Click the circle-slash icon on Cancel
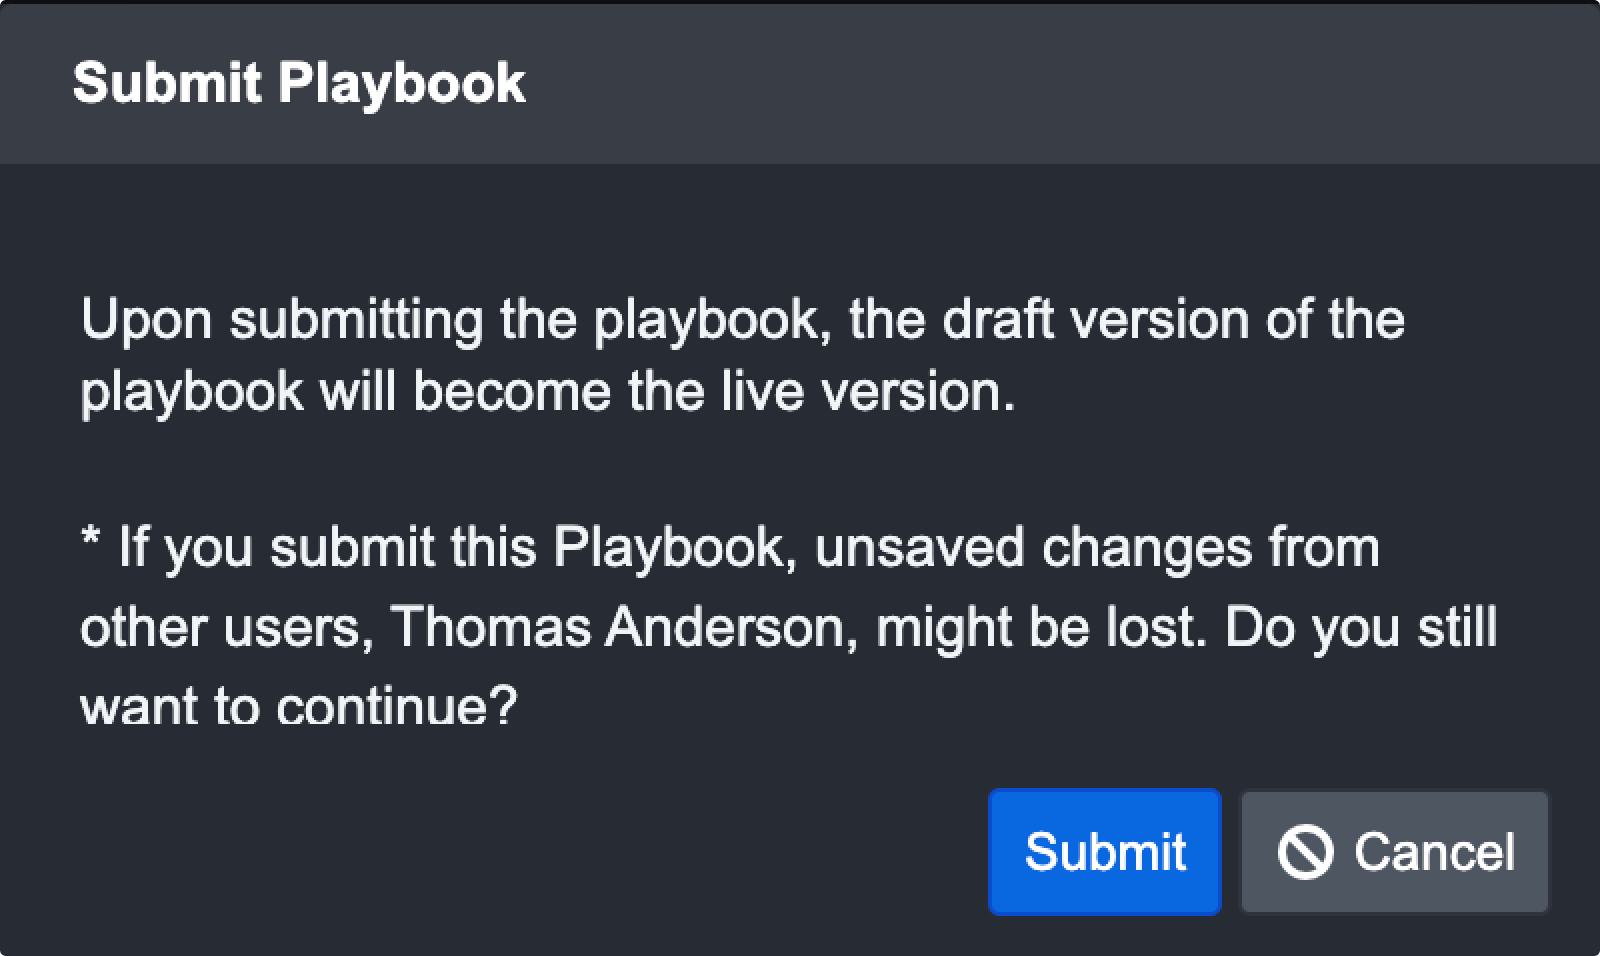1600x956 pixels. (x=1305, y=852)
